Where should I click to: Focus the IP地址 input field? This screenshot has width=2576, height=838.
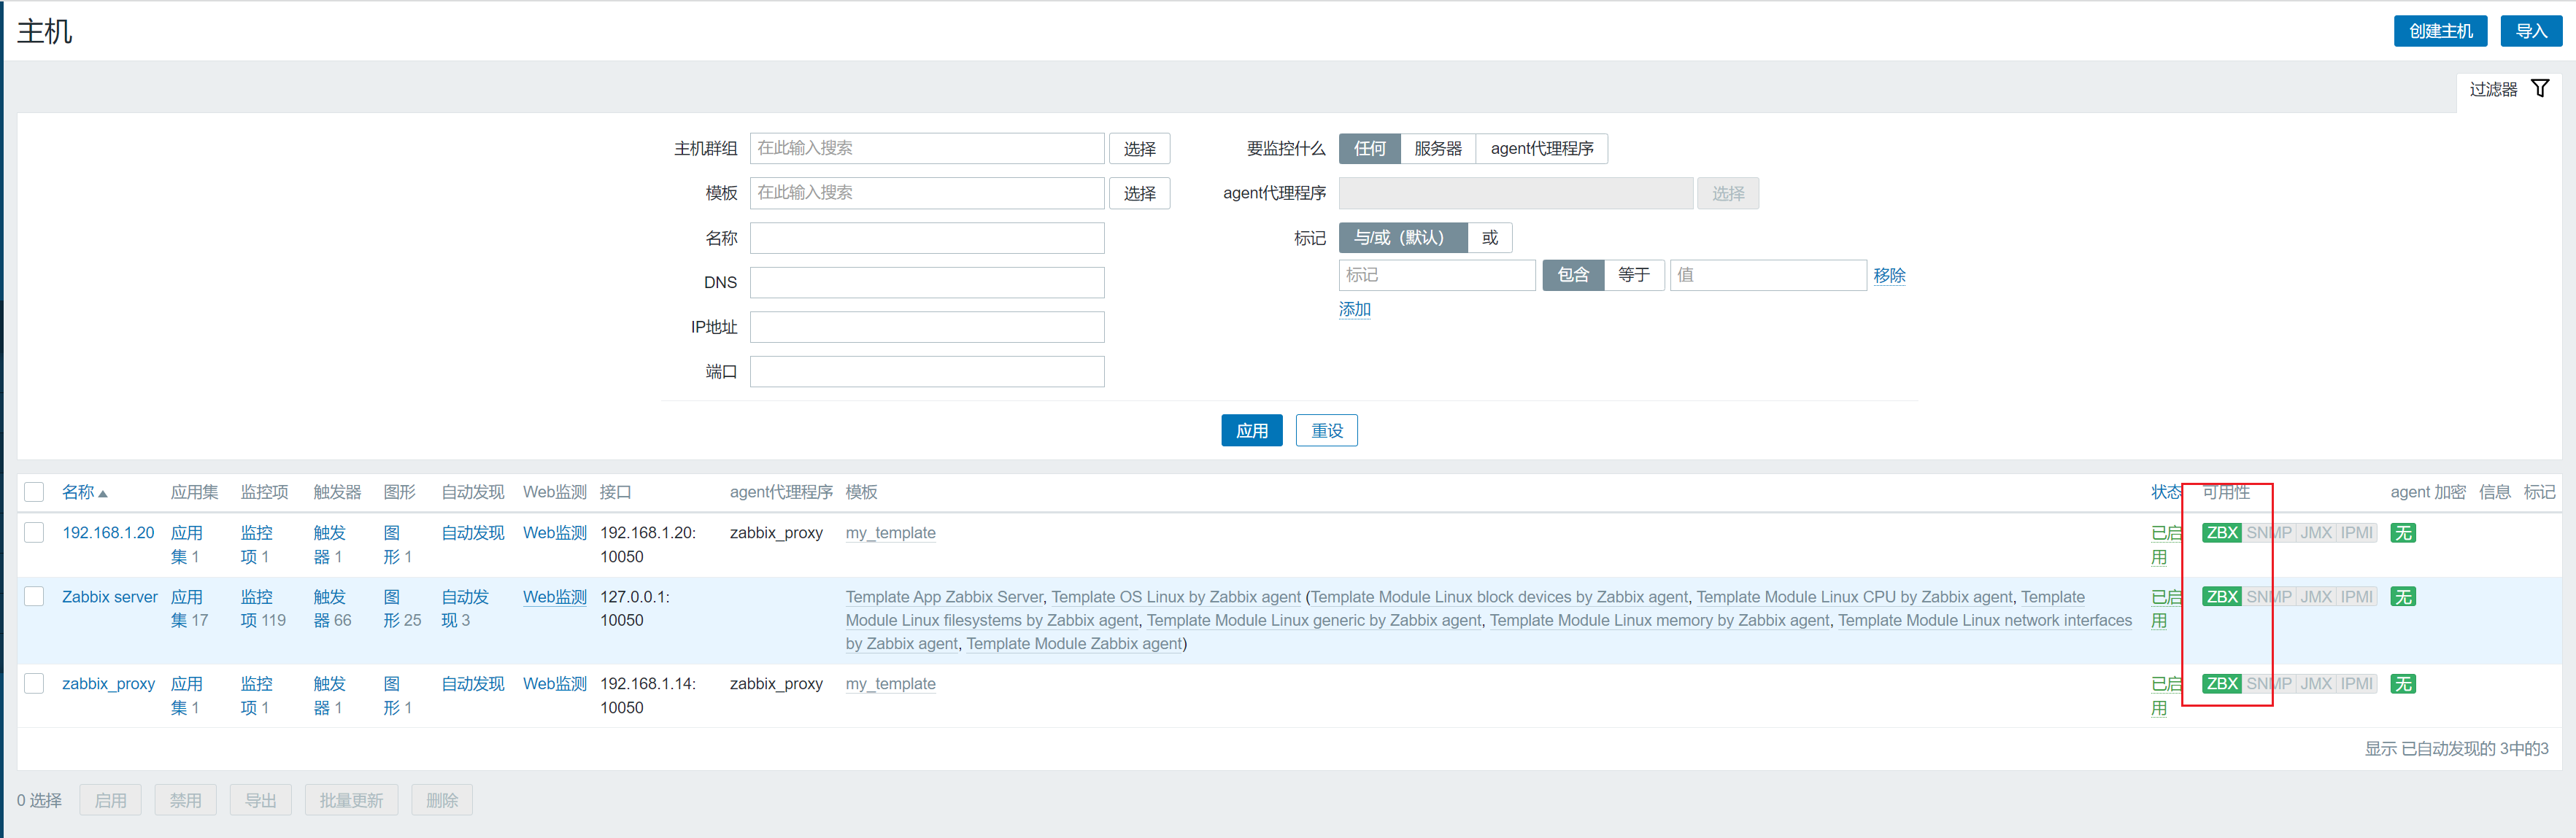click(x=926, y=327)
